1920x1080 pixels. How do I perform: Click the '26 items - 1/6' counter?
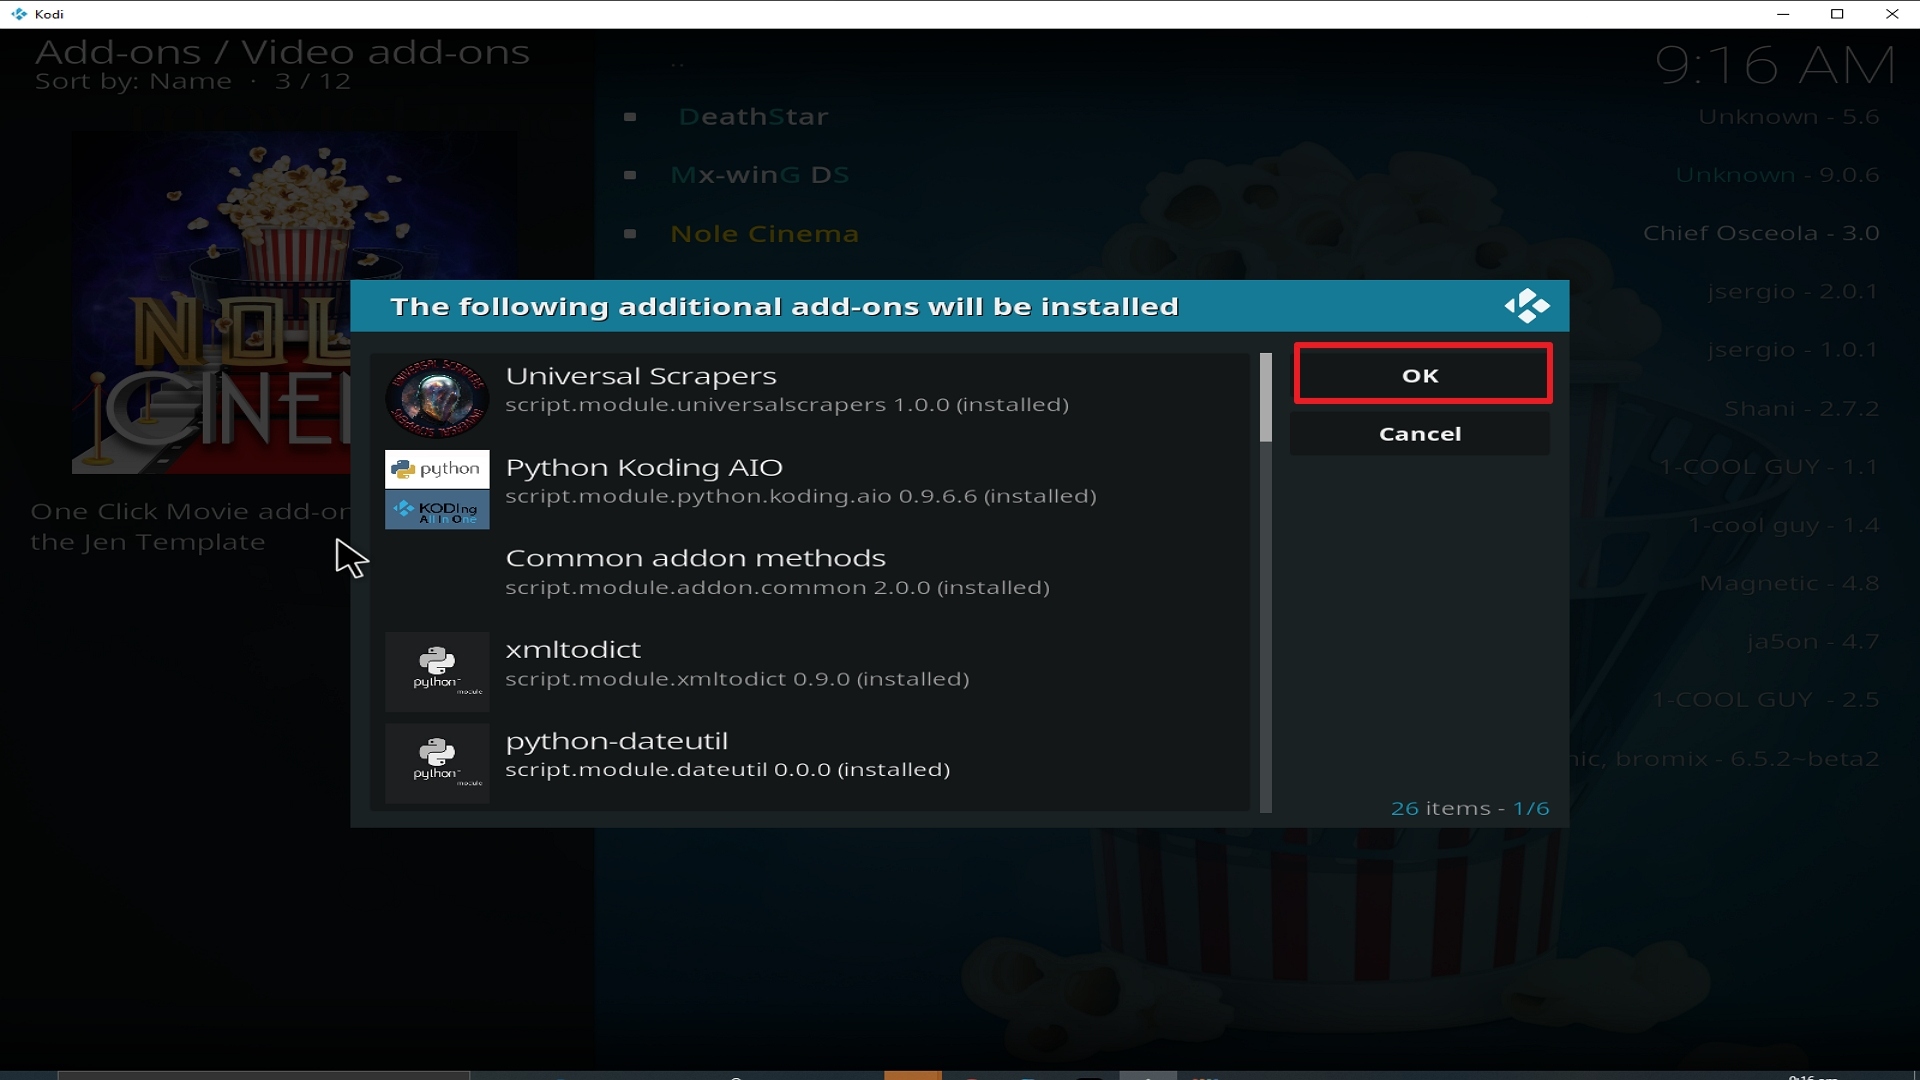pyautogui.click(x=1470, y=808)
